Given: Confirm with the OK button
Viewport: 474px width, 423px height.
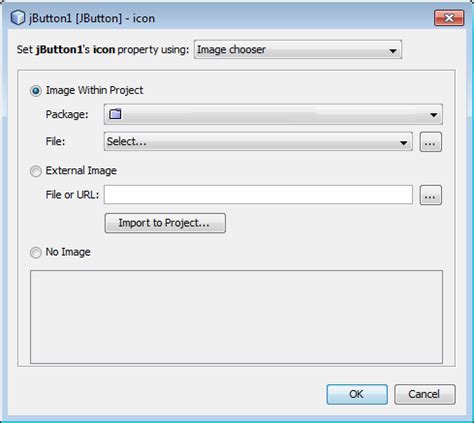Looking at the screenshot, I should tap(357, 394).
